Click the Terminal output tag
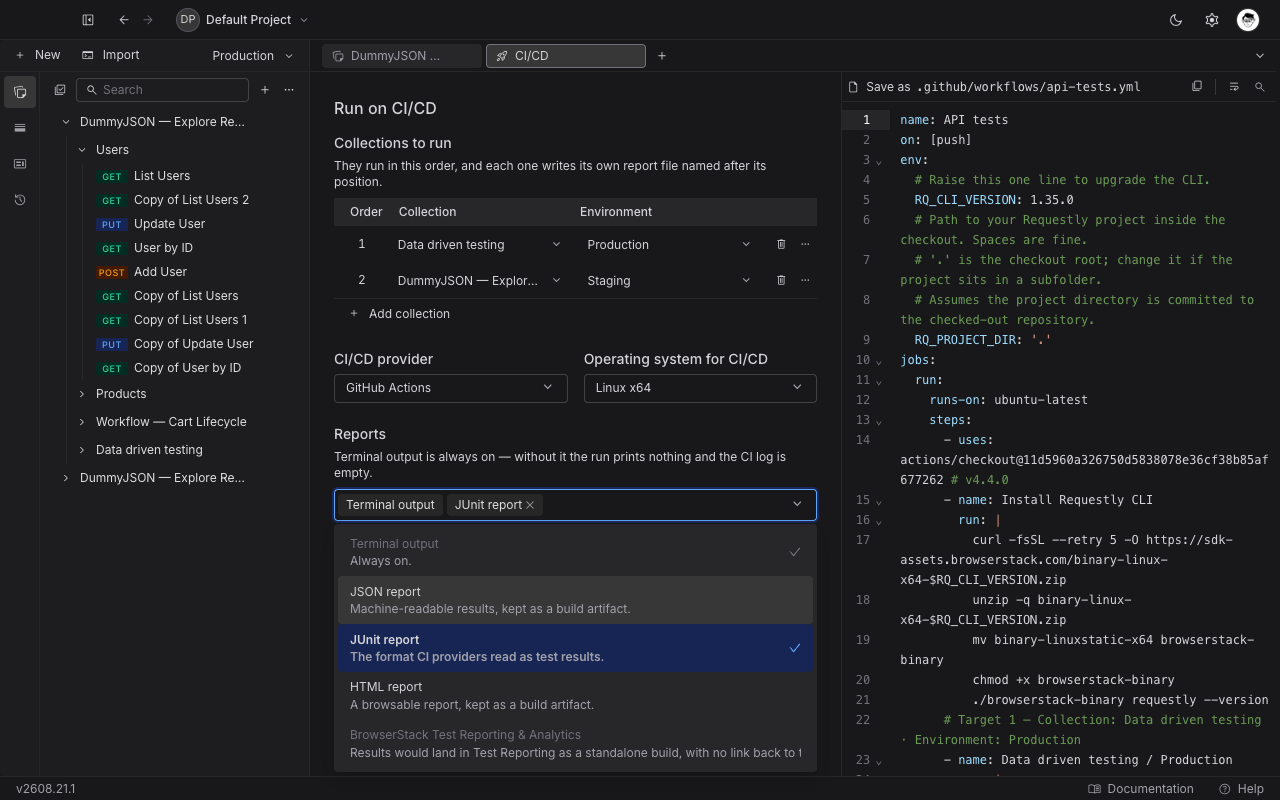This screenshot has width=1280, height=800. point(390,505)
